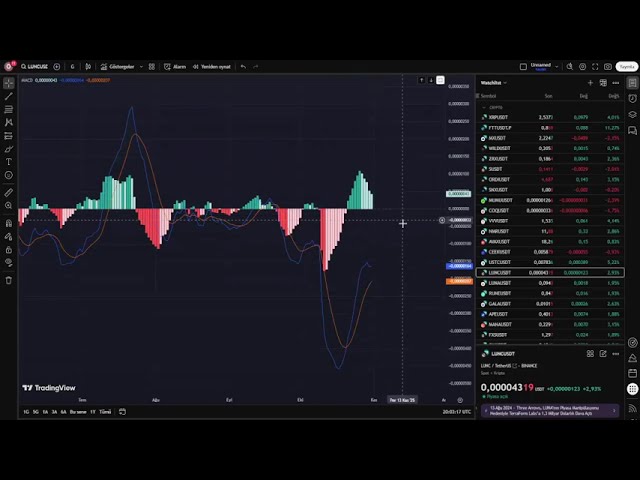
Task: Enter fullscreen mode from top toolbar
Action: 594,67
